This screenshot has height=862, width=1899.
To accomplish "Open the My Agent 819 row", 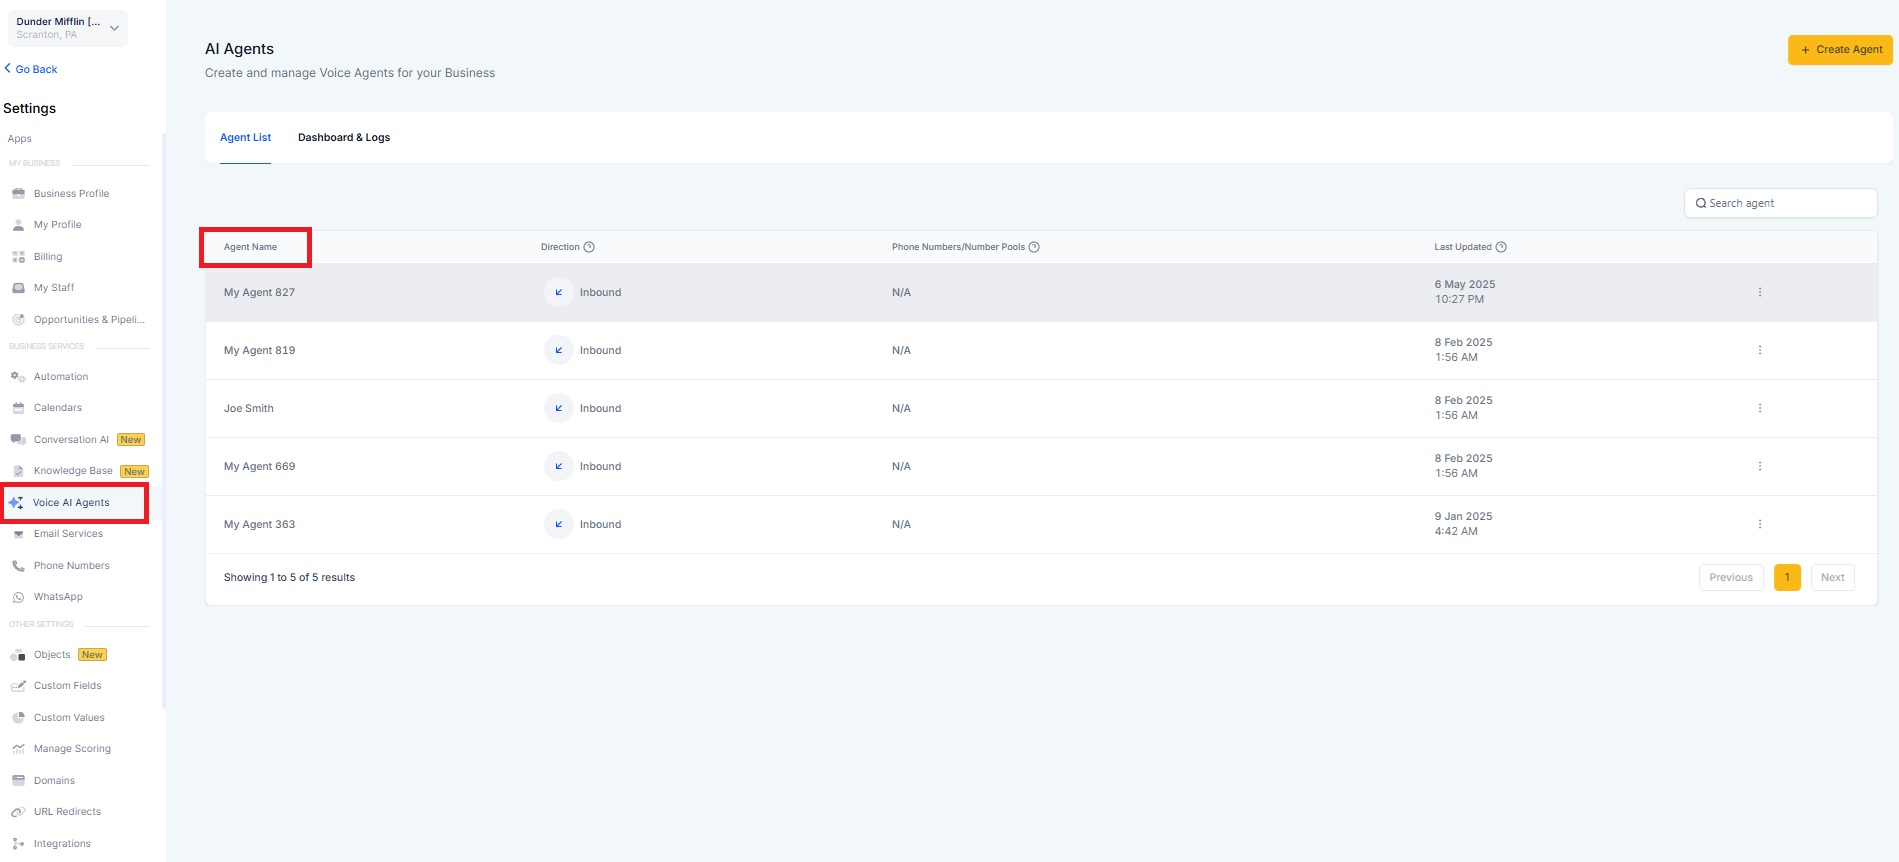I will coord(1041,351).
